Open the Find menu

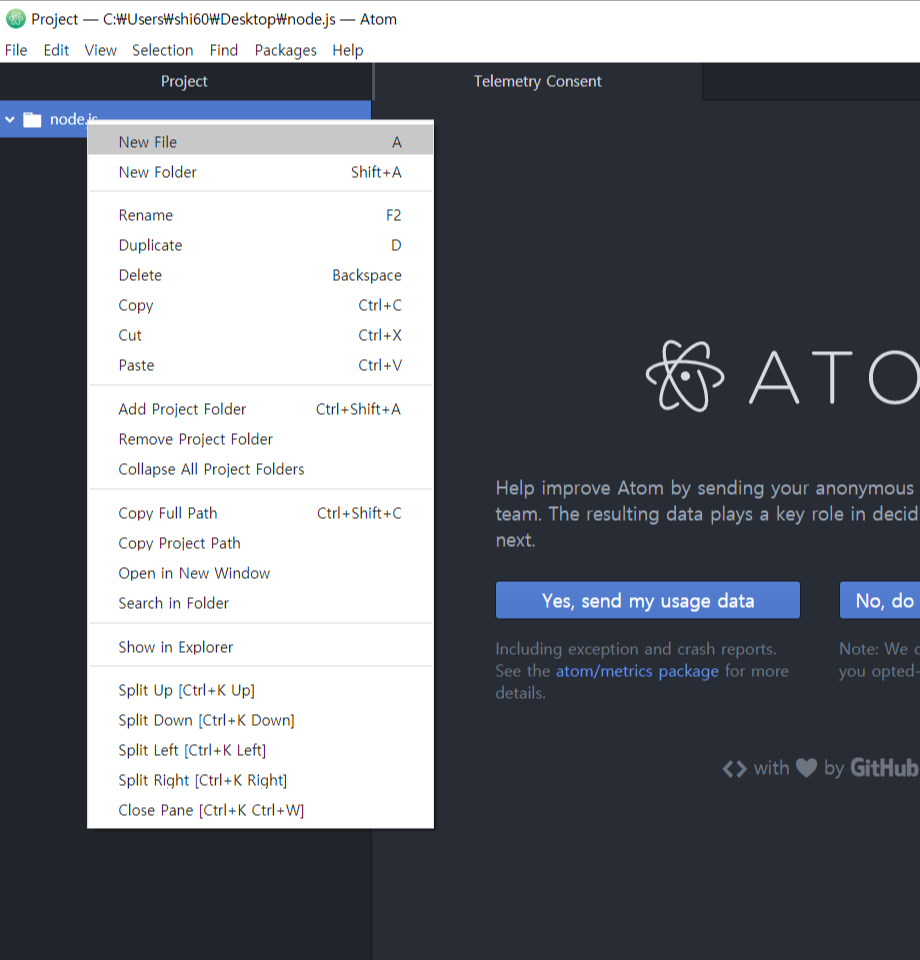coord(223,50)
